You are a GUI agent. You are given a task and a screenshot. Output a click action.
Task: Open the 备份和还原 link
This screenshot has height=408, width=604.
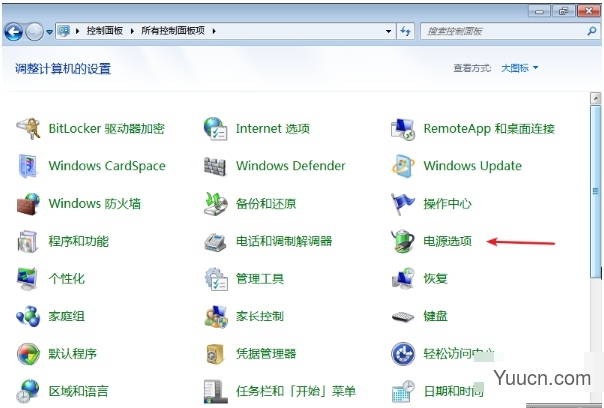pos(266,203)
